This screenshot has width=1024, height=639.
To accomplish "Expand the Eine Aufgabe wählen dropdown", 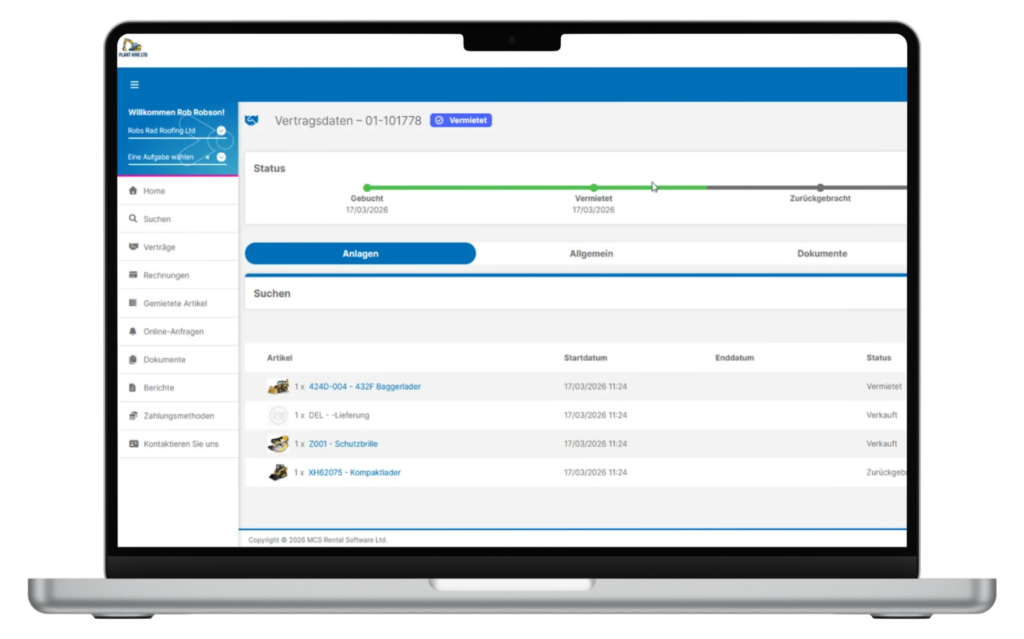I will 221,157.
